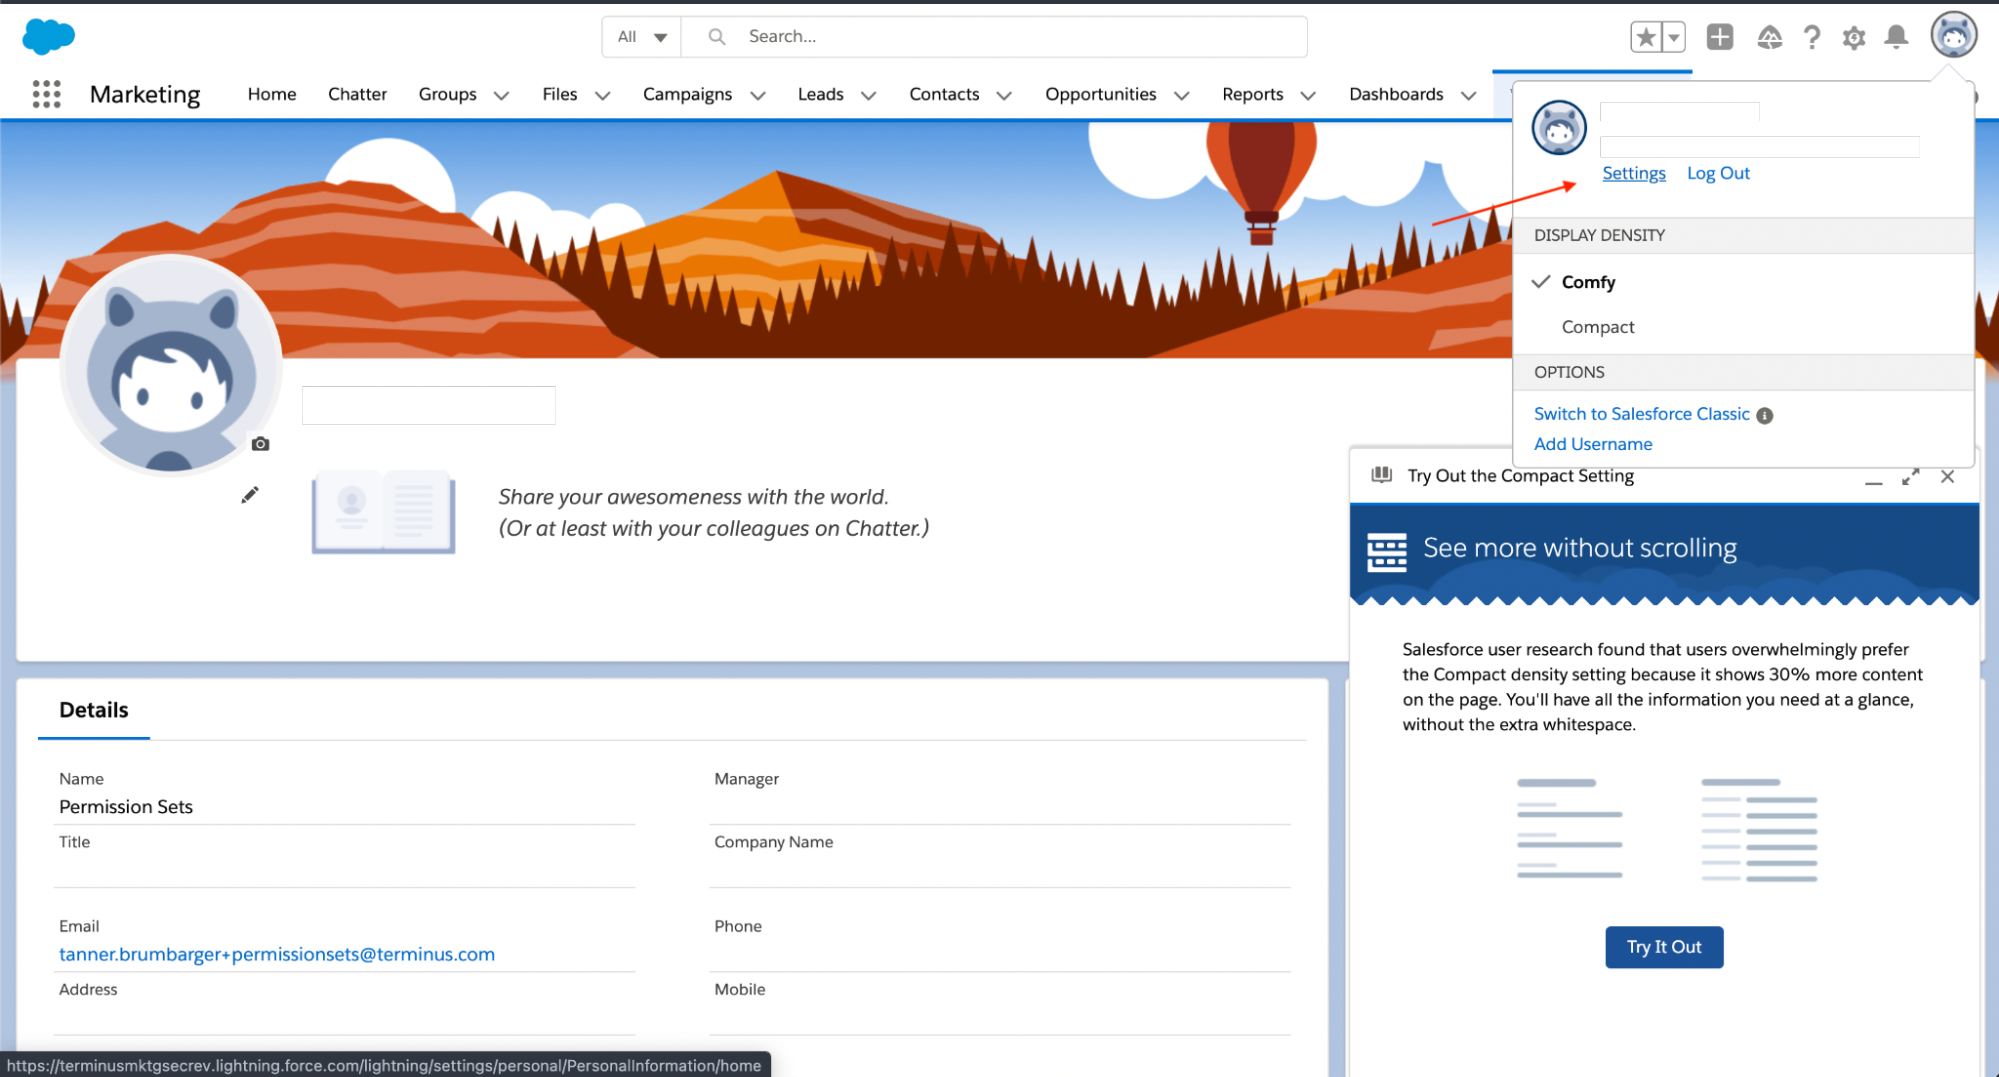This screenshot has width=1999, height=1077.
Task: Expand the Dashboards tab chevron
Action: [1469, 95]
